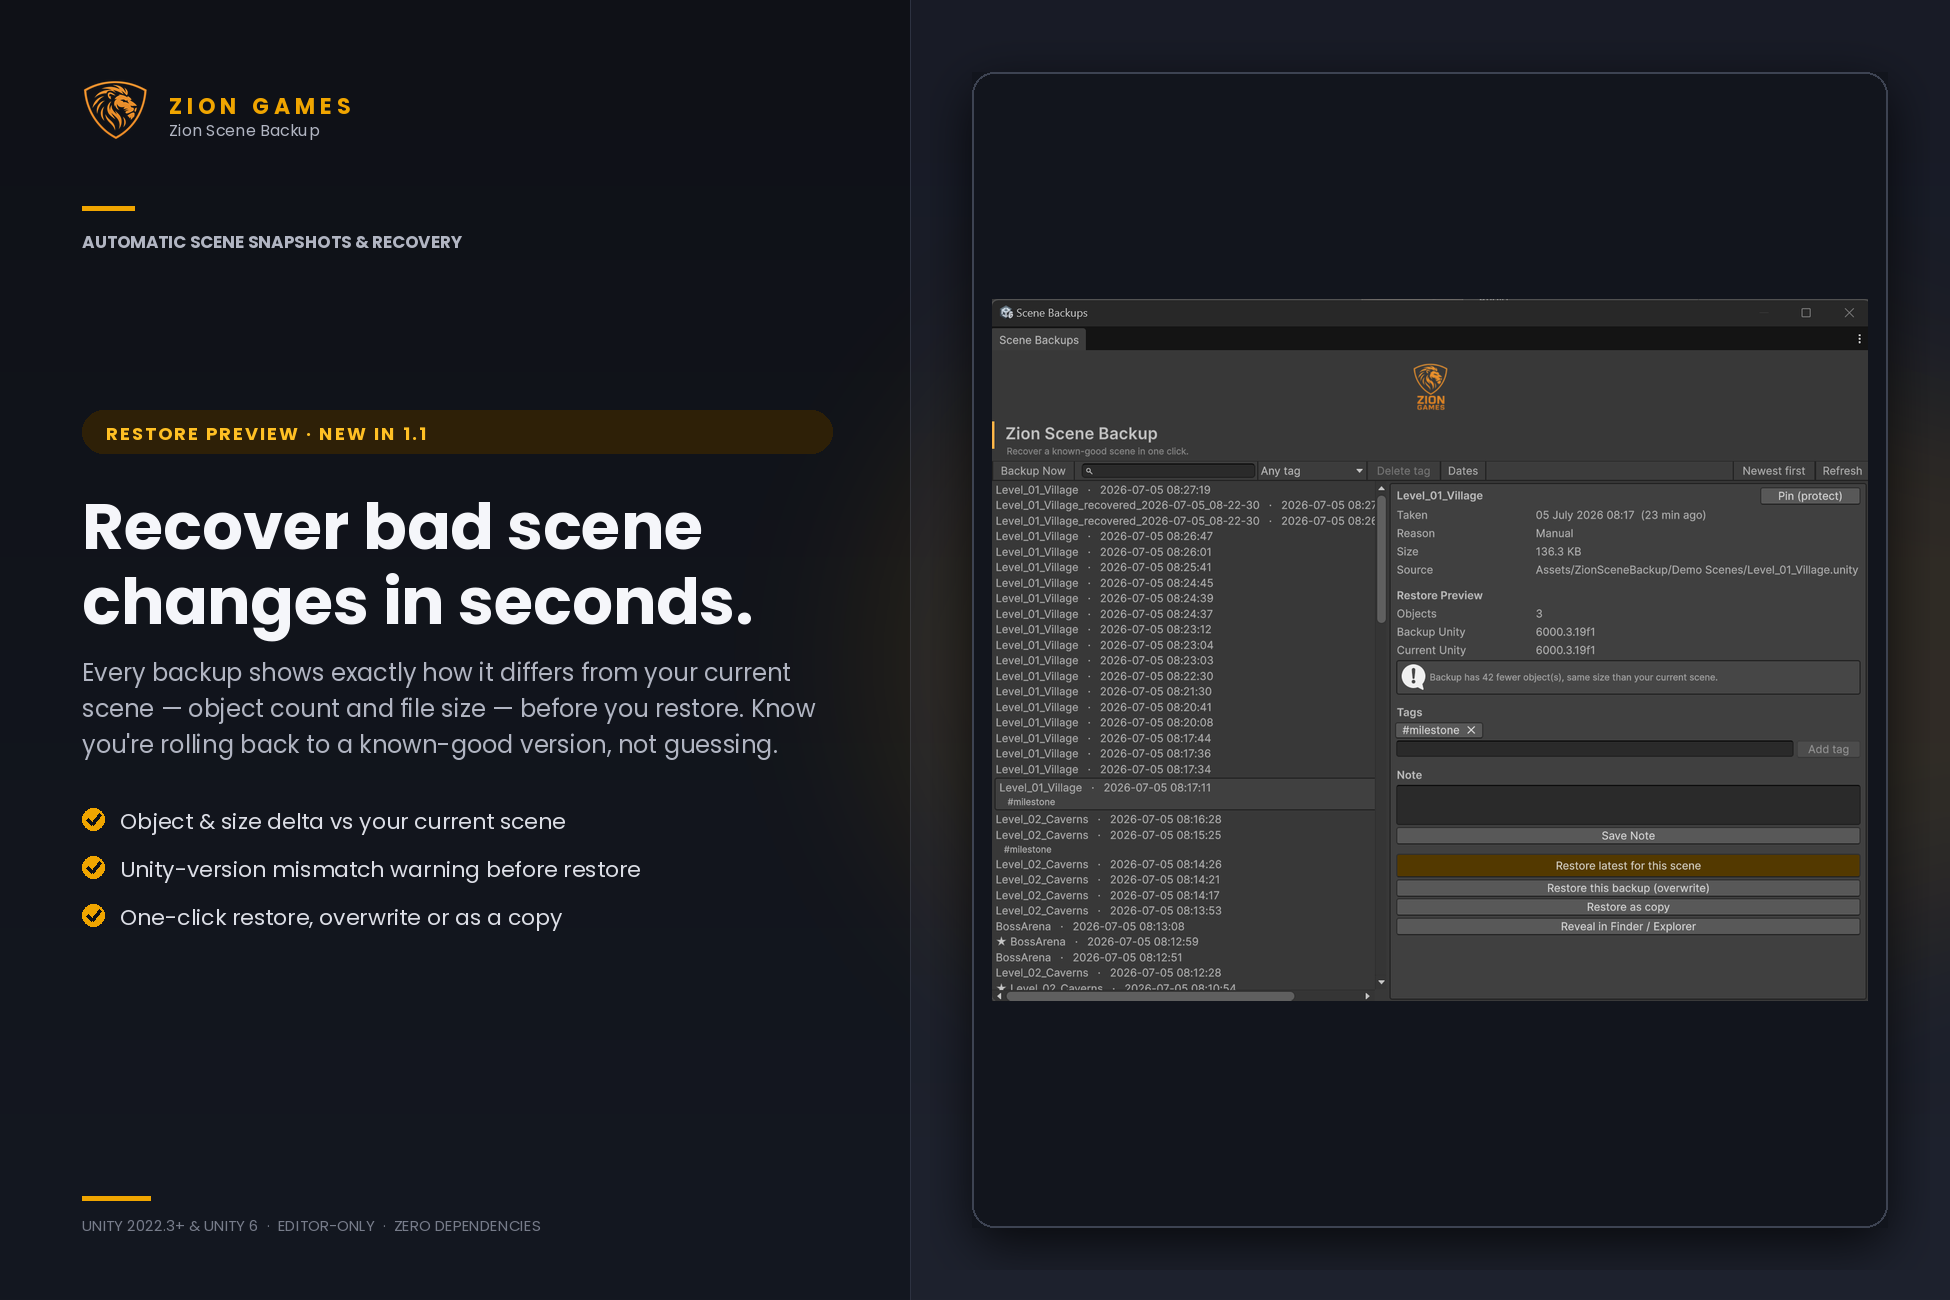
Task: Toggle the Dates display button
Action: 1462,471
